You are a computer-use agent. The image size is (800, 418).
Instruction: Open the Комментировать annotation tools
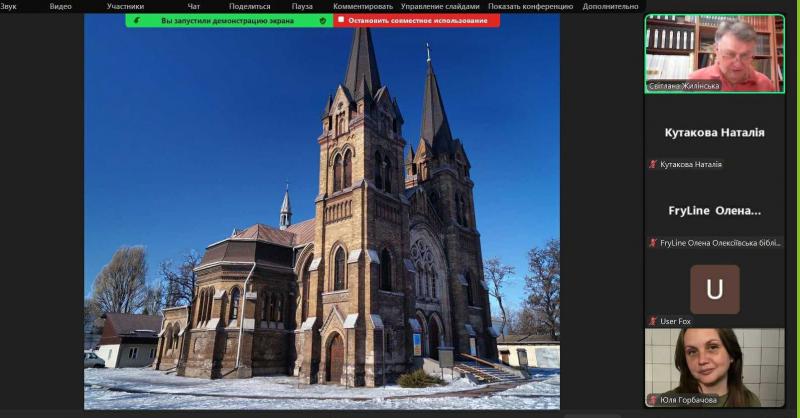click(363, 7)
